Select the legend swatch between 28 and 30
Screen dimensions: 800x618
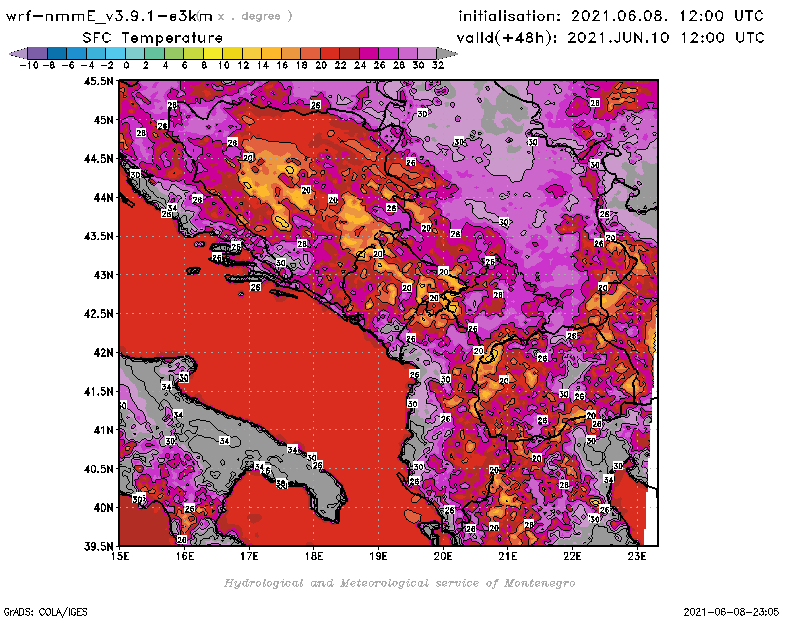(407, 53)
